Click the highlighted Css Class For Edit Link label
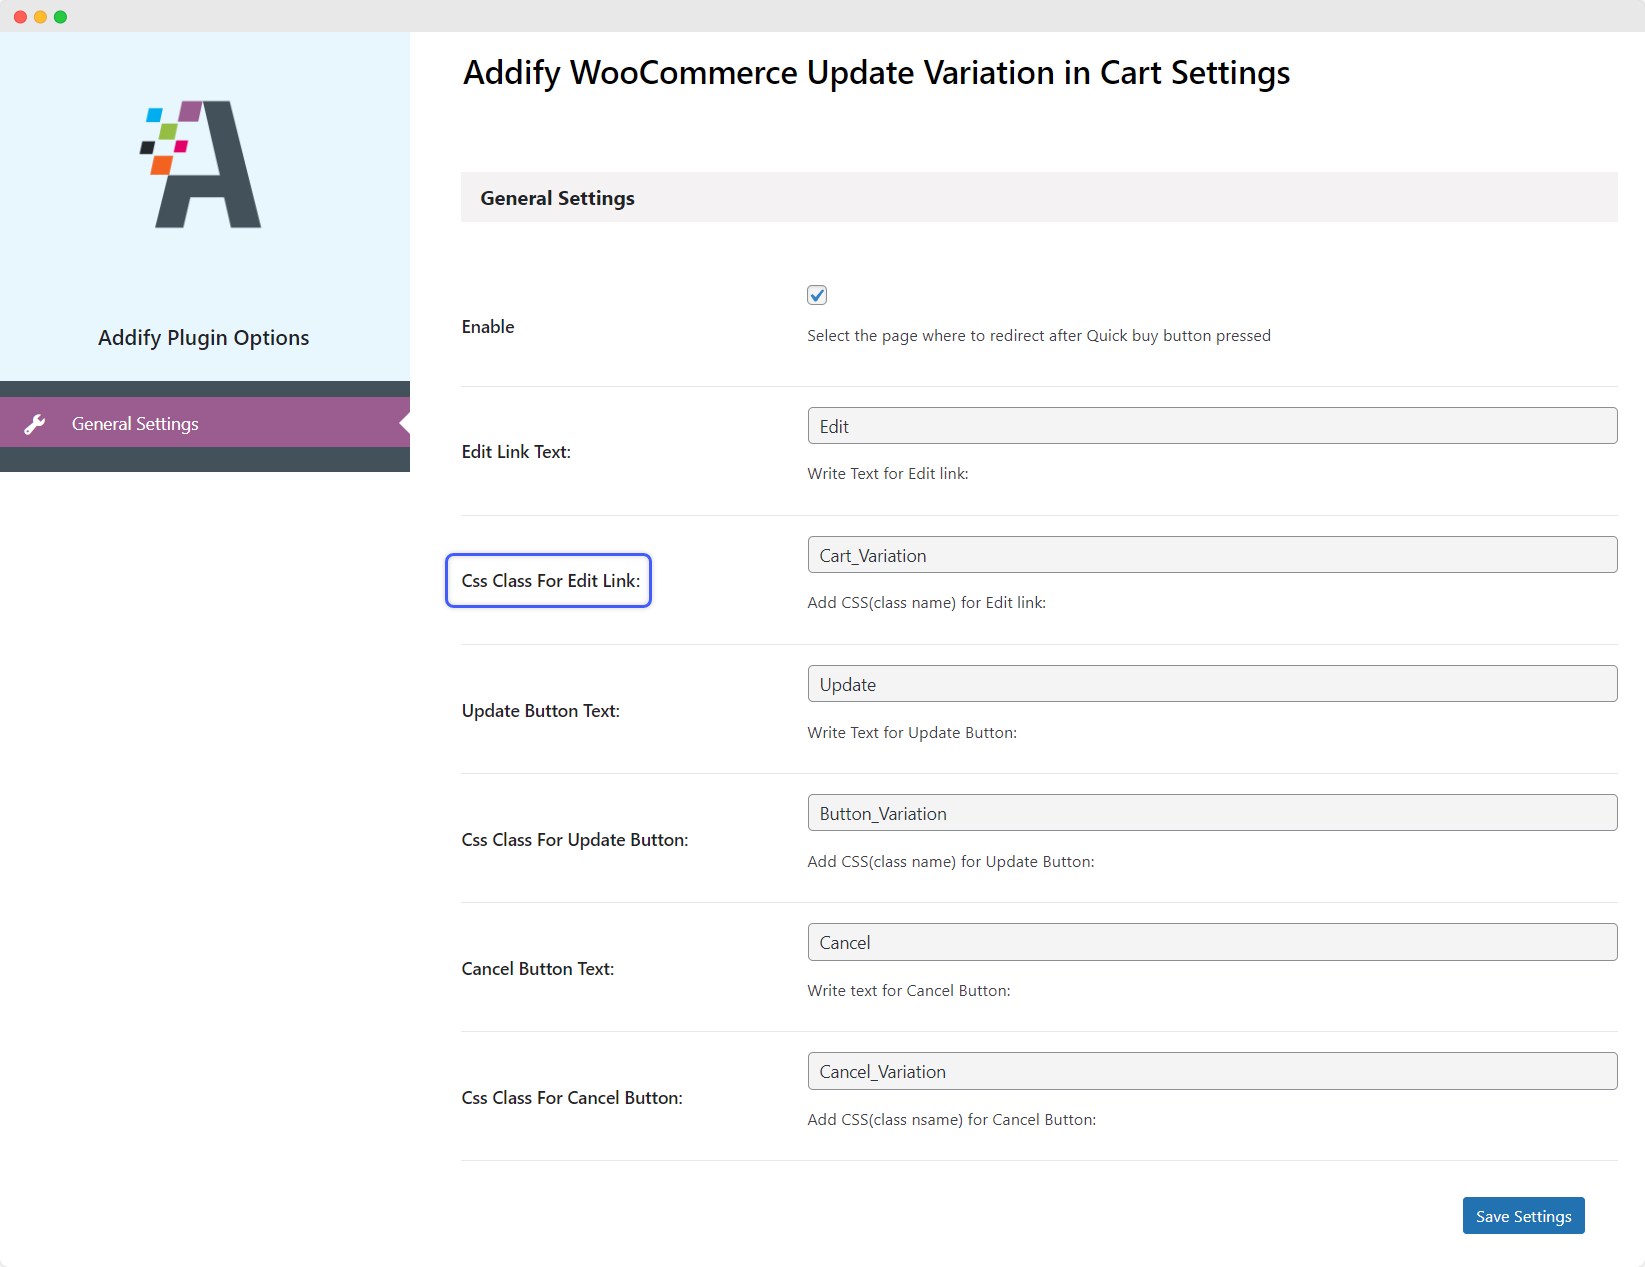 click(550, 581)
